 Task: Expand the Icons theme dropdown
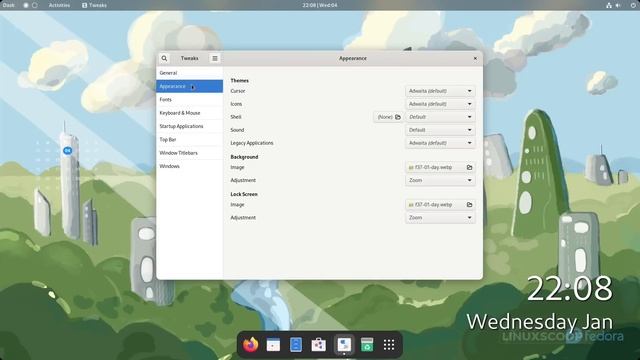click(x=440, y=104)
